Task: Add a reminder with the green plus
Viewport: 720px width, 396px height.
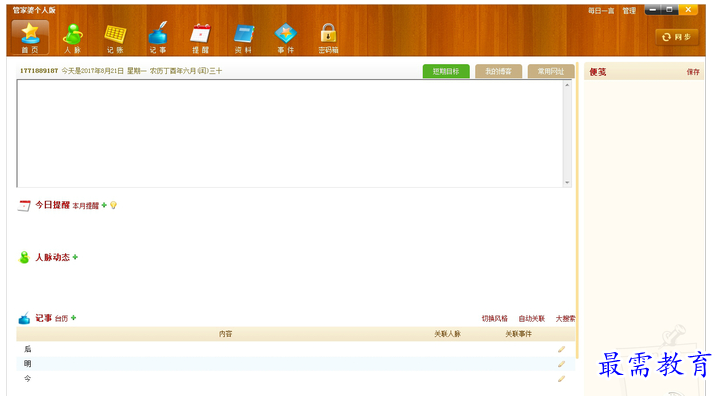Action: [x=104, y=205]
